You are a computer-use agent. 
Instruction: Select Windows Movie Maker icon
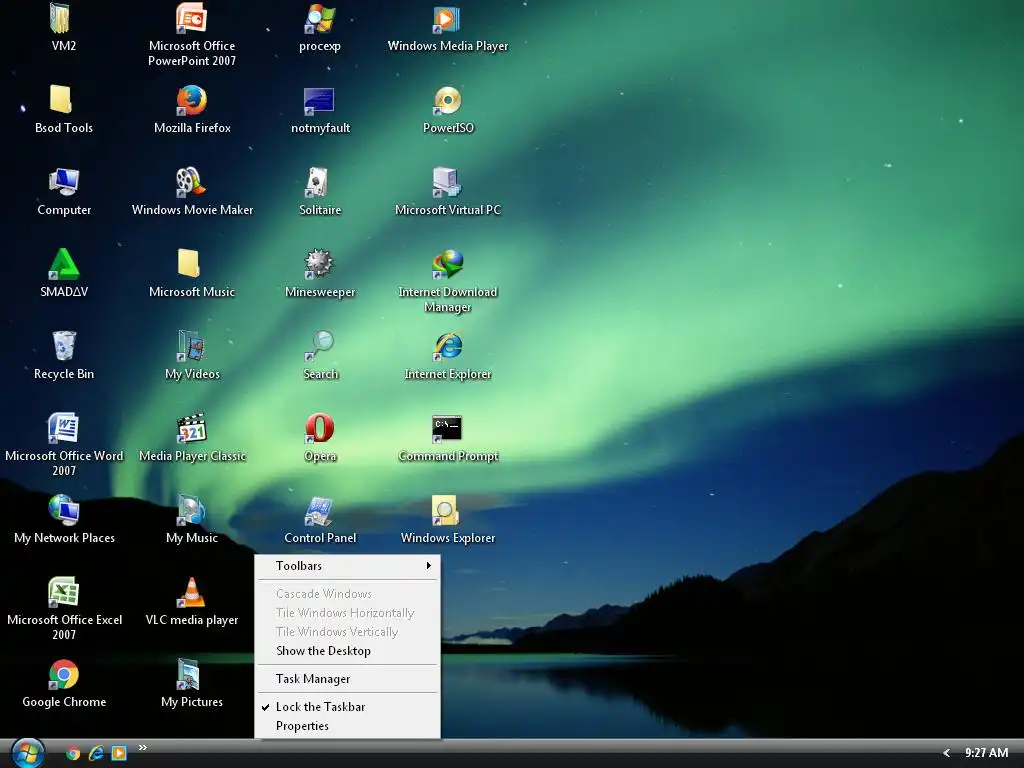tap(191, 182)
